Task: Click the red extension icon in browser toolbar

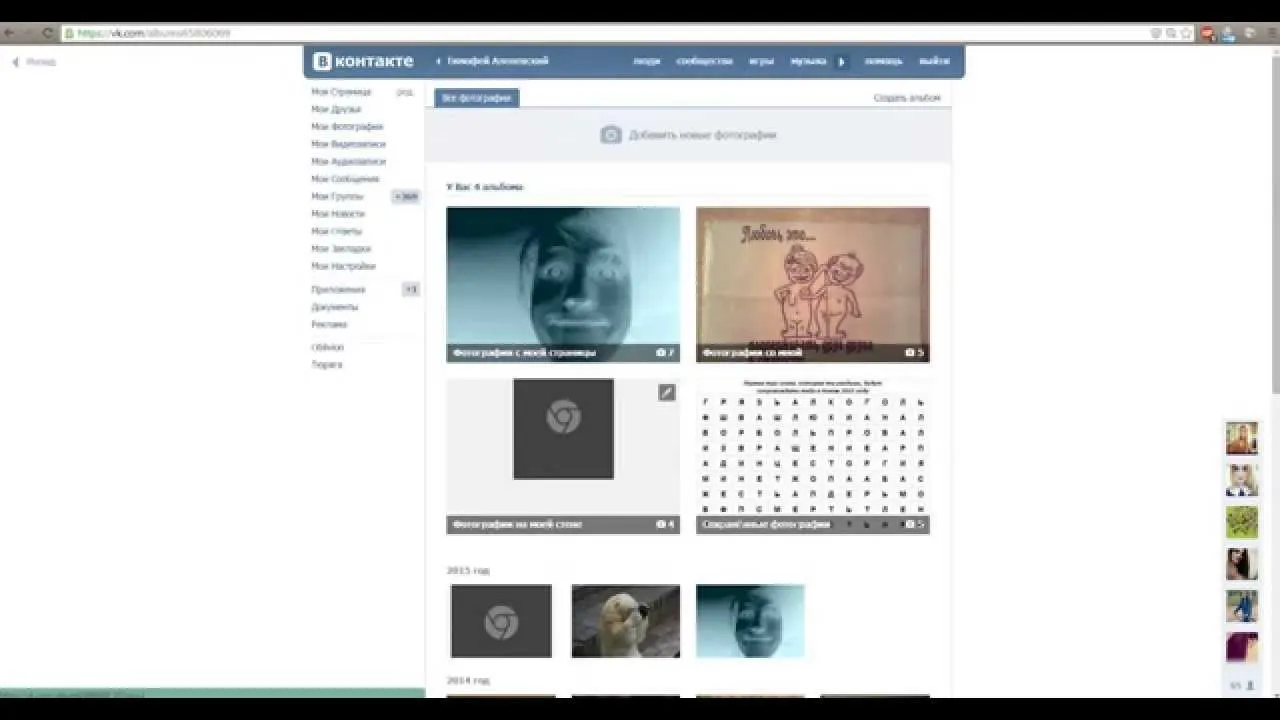Action: click(x=1209, y=33)
